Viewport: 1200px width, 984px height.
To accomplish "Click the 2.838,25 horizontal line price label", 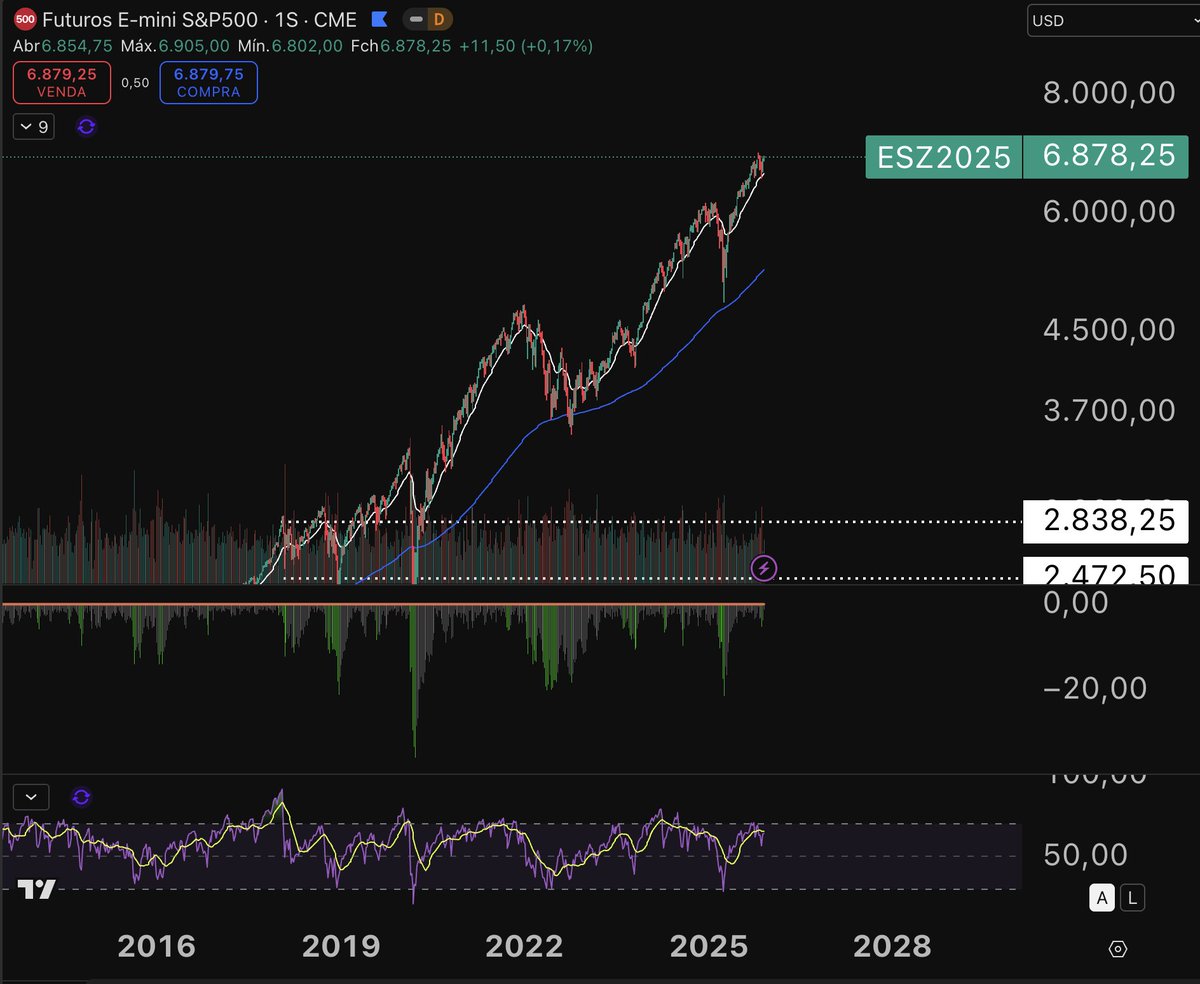I will coord(1107,521).
